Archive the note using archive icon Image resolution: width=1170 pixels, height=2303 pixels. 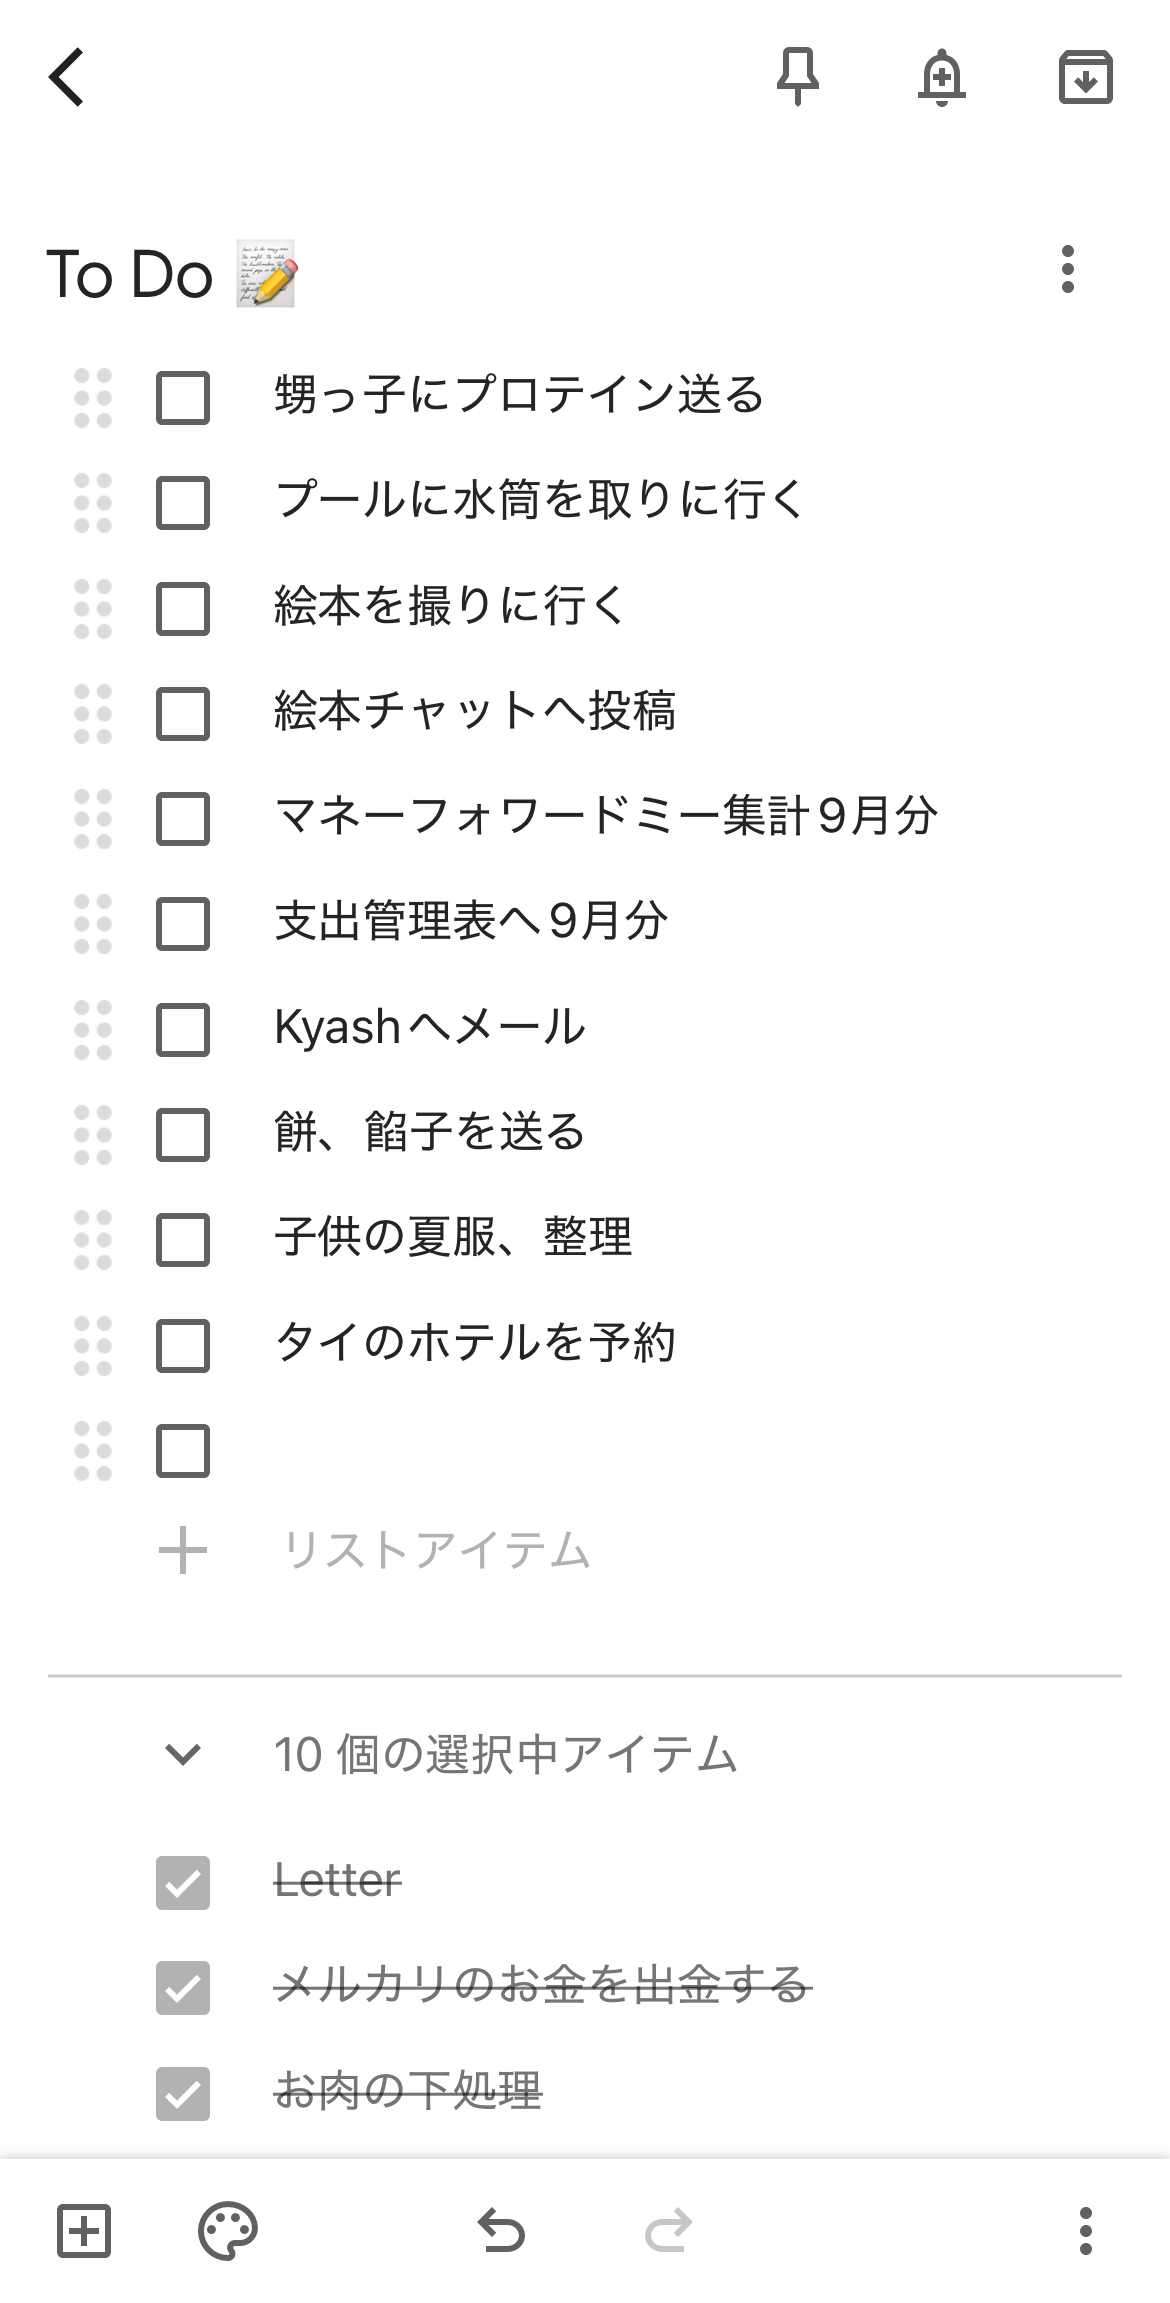(x=1085, y=77)
